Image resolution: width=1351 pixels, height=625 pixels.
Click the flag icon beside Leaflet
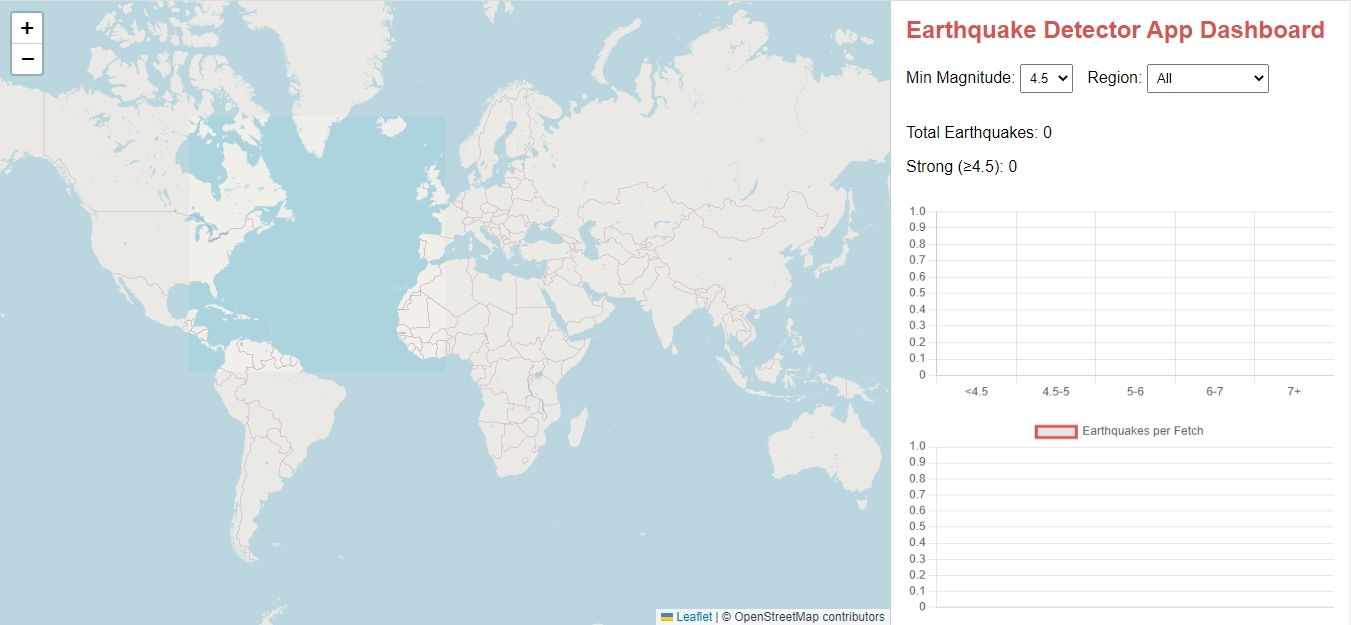click(x=667, y=617)
